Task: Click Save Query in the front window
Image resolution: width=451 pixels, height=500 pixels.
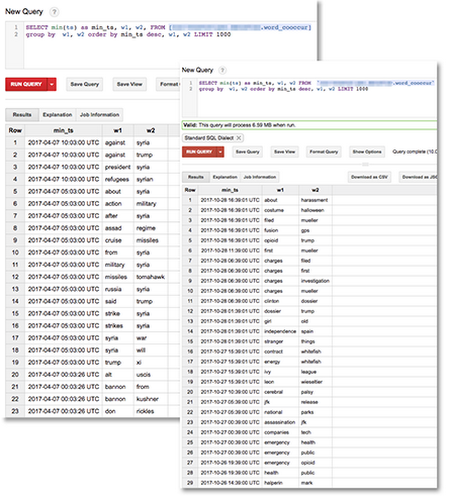Action: click(x=247, y=152)
